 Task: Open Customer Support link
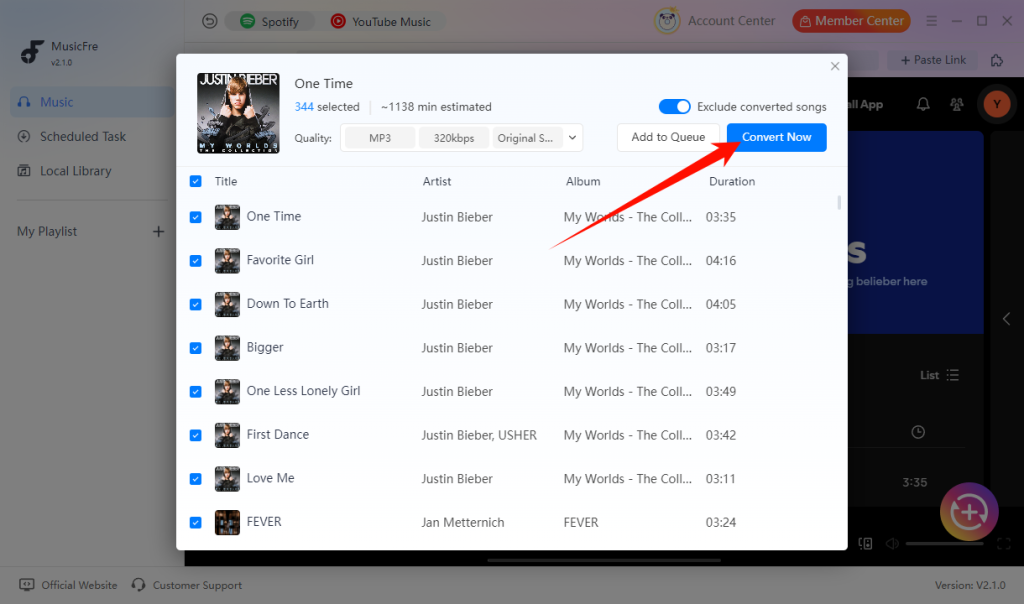pos(186,585)
